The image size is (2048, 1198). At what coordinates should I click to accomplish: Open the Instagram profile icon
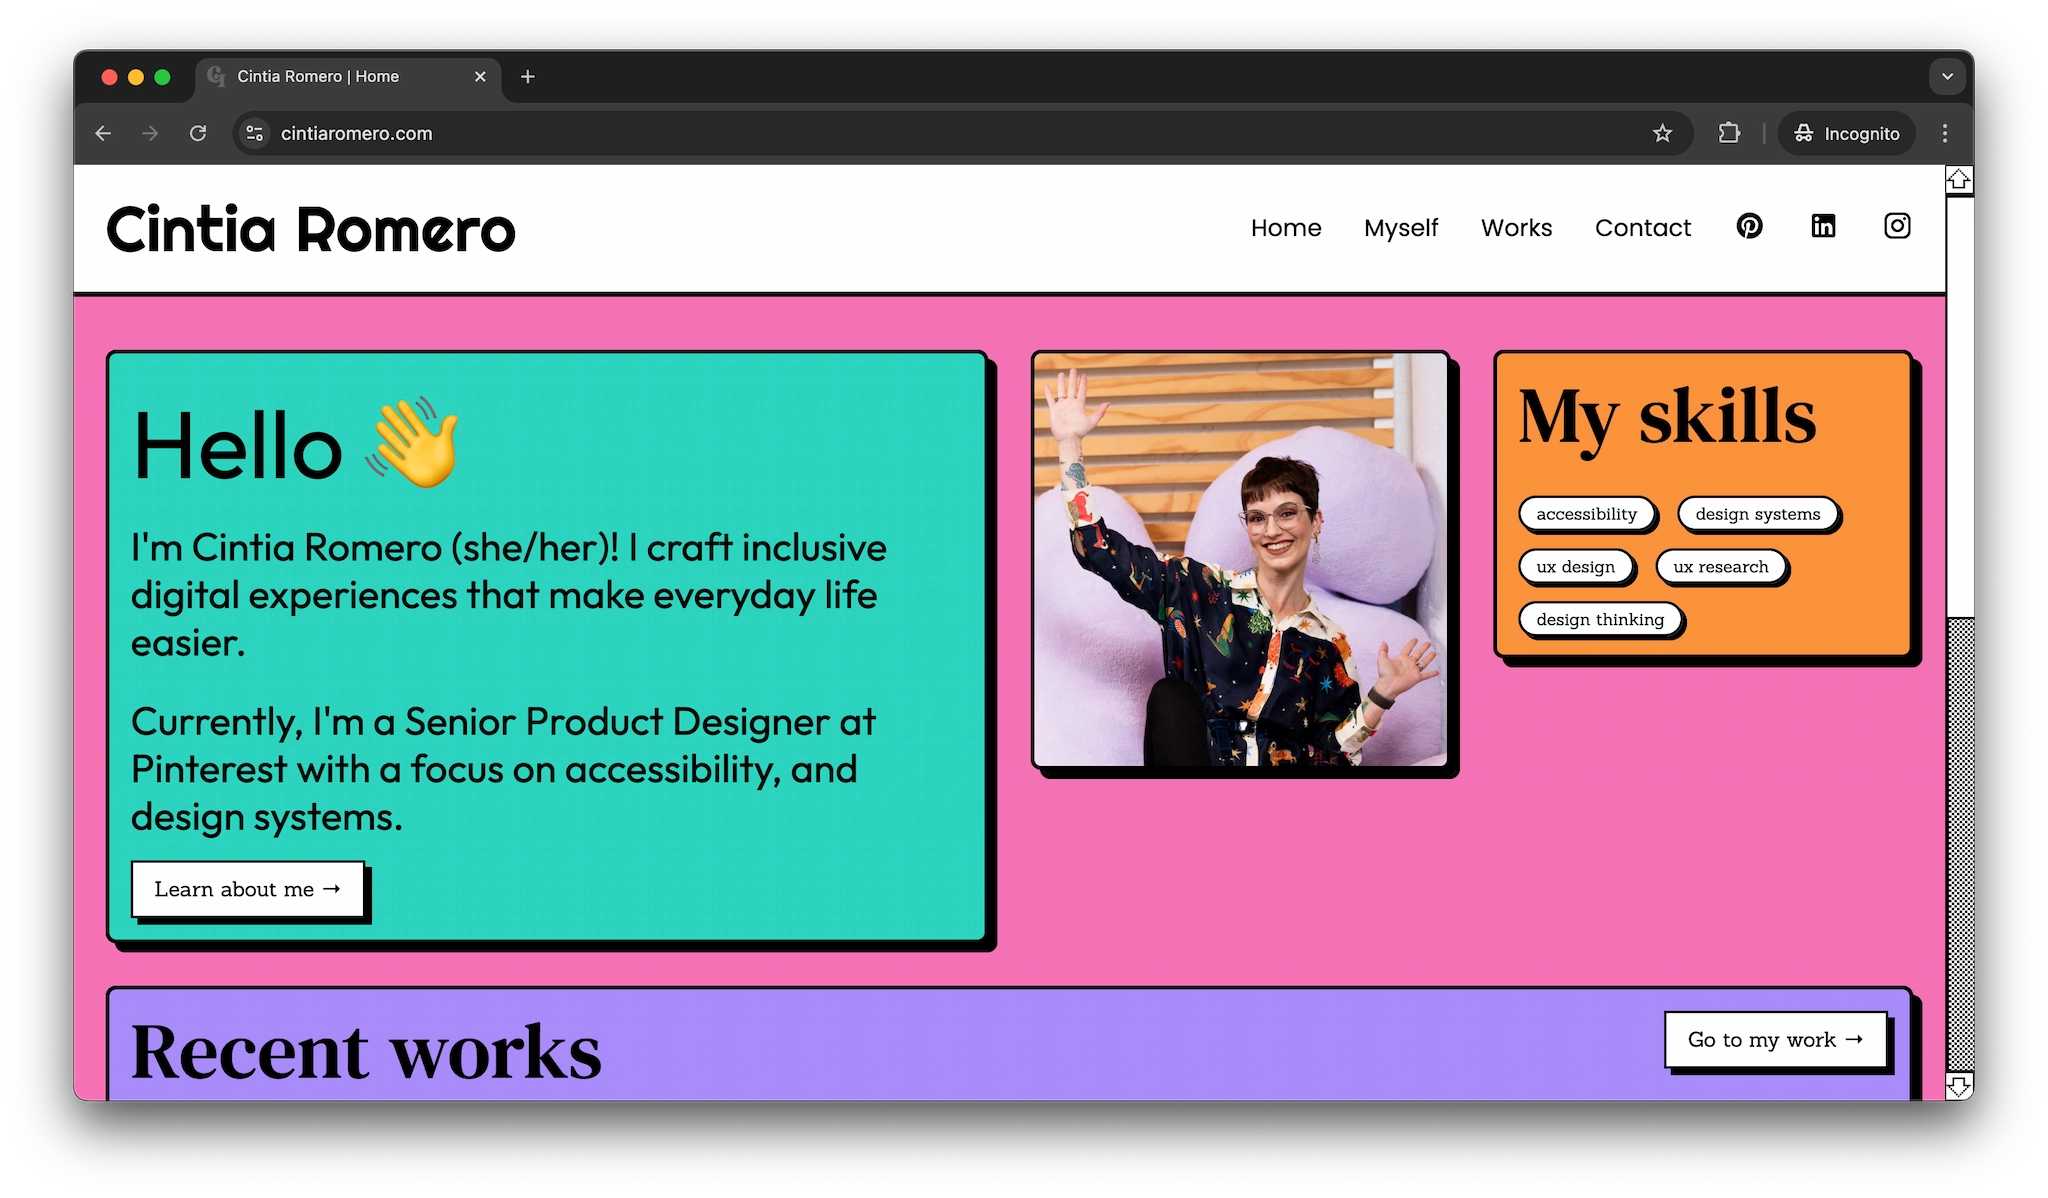coord(1896,226)
